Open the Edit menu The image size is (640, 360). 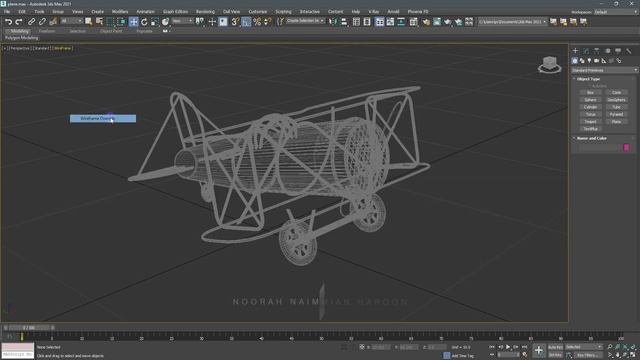22,12
